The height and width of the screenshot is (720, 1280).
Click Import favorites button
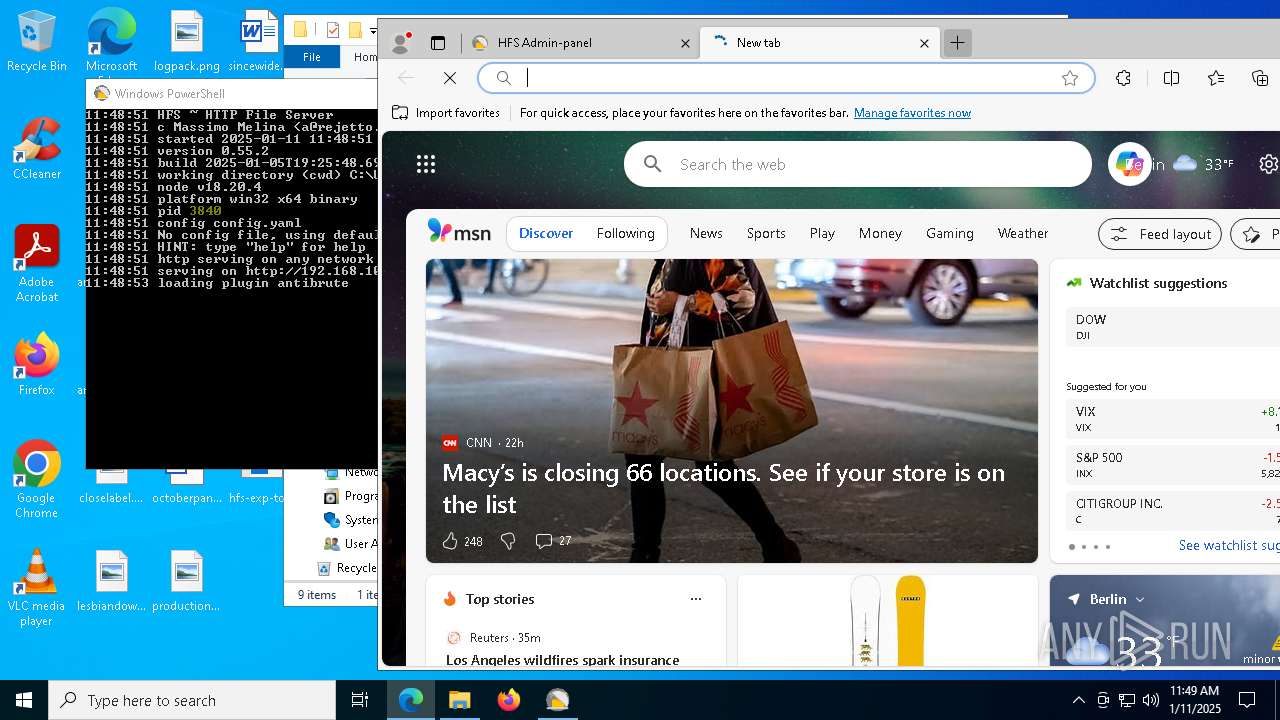click(x=446, y=113)
